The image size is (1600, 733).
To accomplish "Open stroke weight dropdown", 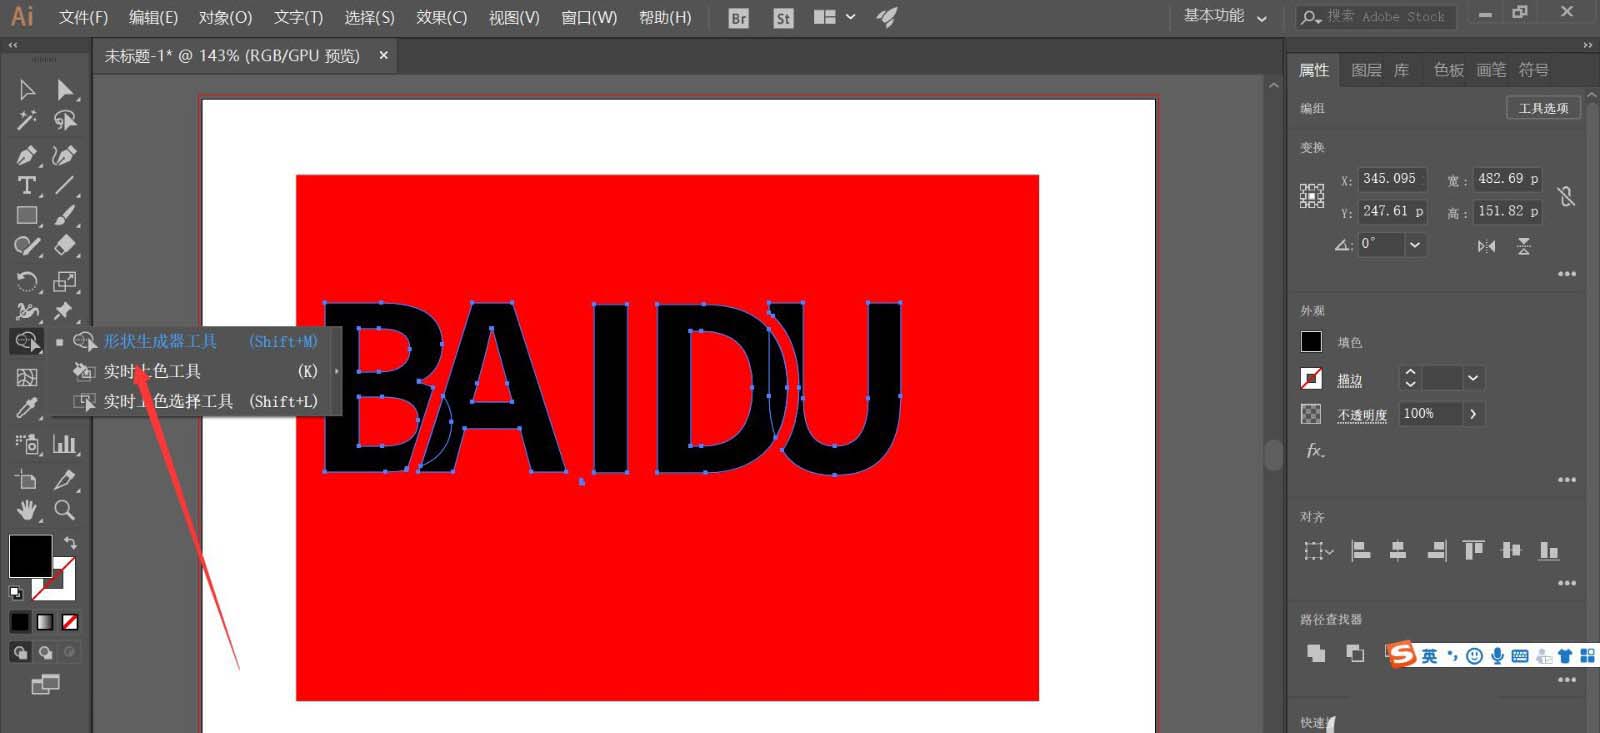I will [1472, 378].
